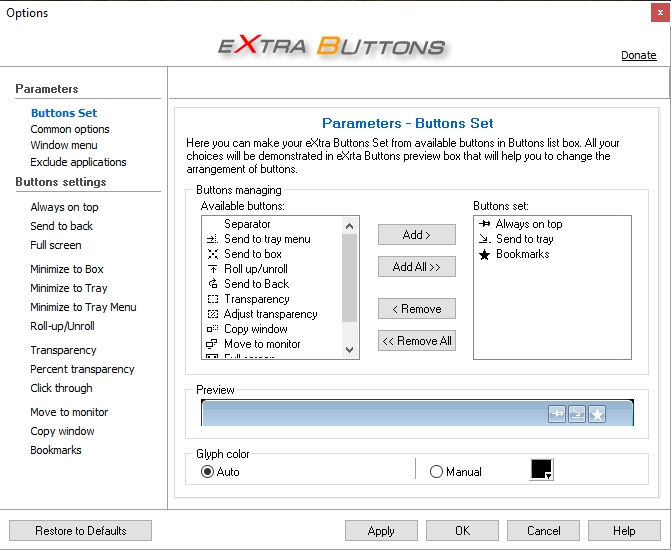Image resolution: width=671 pixels, height=550 pixels.
Task: Open Copy window settings in sidebar
Action: point(62,431)
